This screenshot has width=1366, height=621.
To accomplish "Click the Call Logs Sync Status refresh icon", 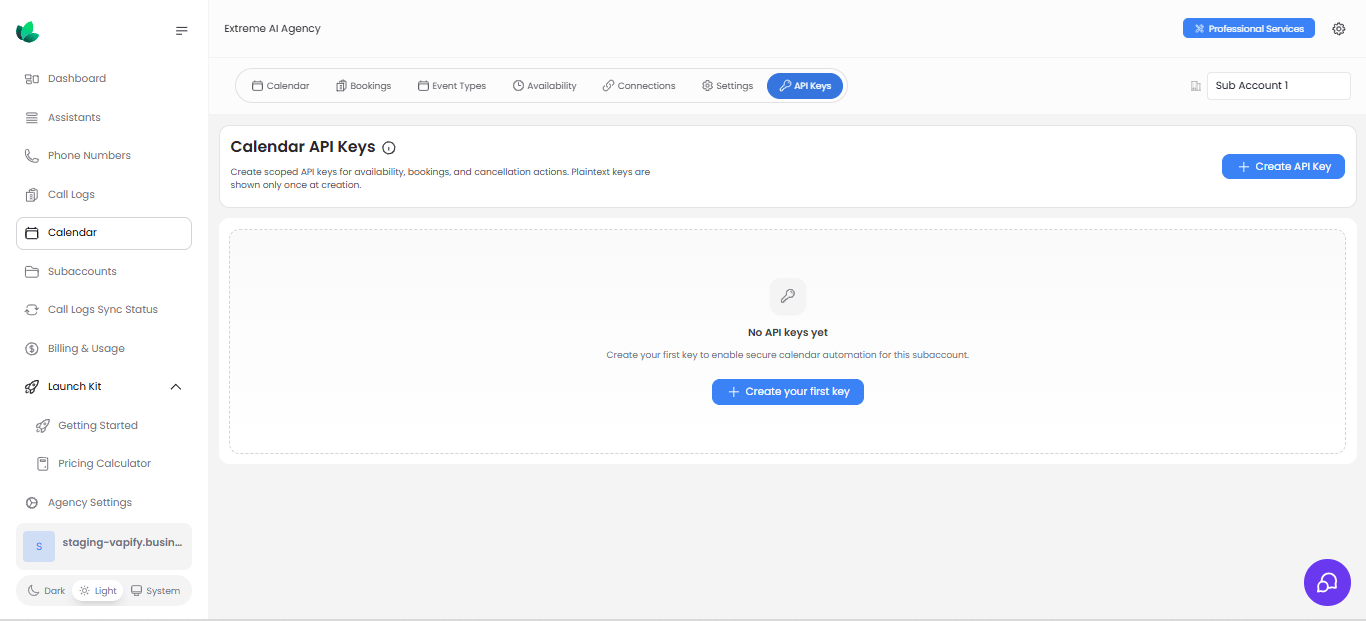I will tap(32, 310).
